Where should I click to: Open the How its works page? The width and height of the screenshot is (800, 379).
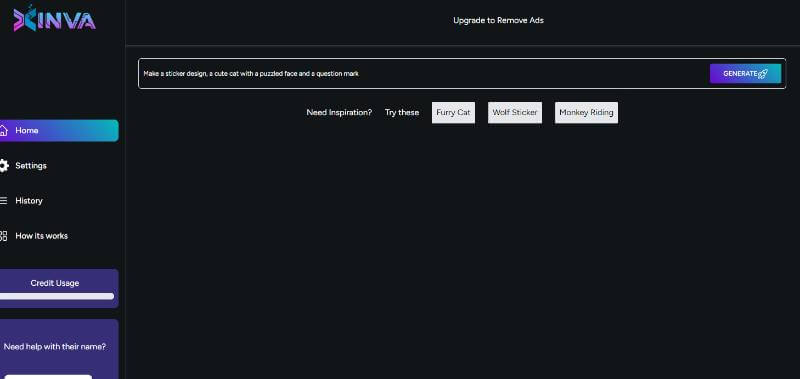[41, 236]
